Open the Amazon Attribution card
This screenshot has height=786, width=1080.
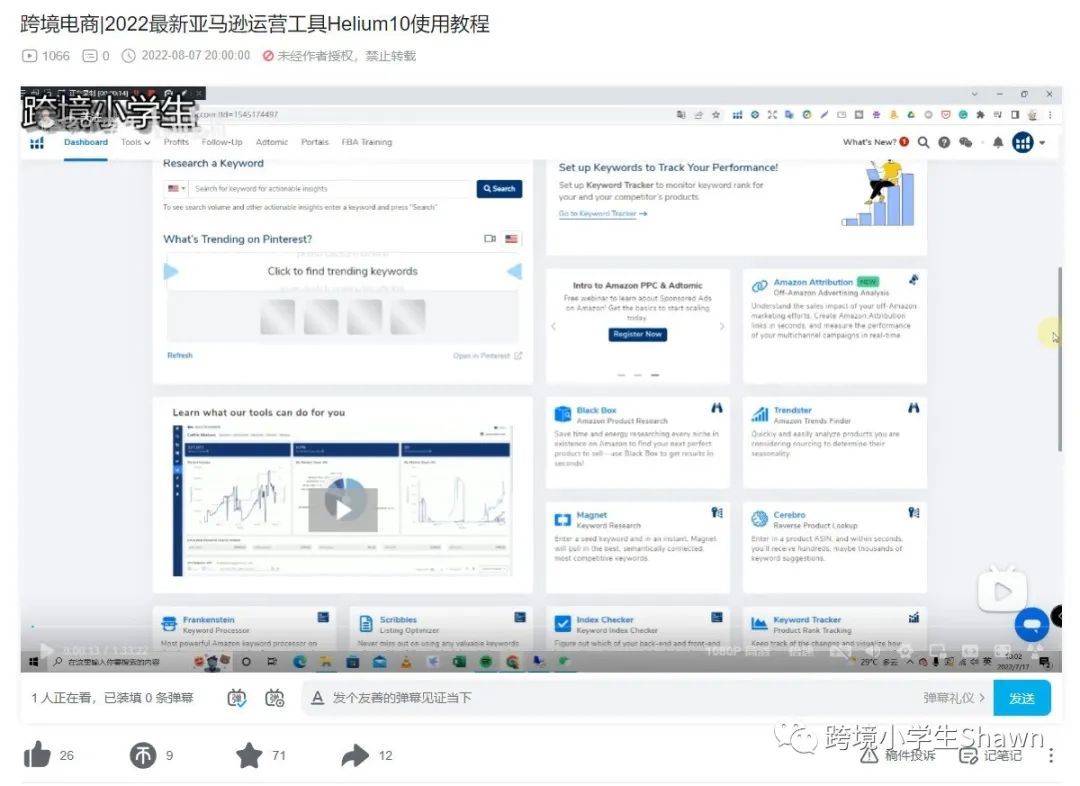834,326
